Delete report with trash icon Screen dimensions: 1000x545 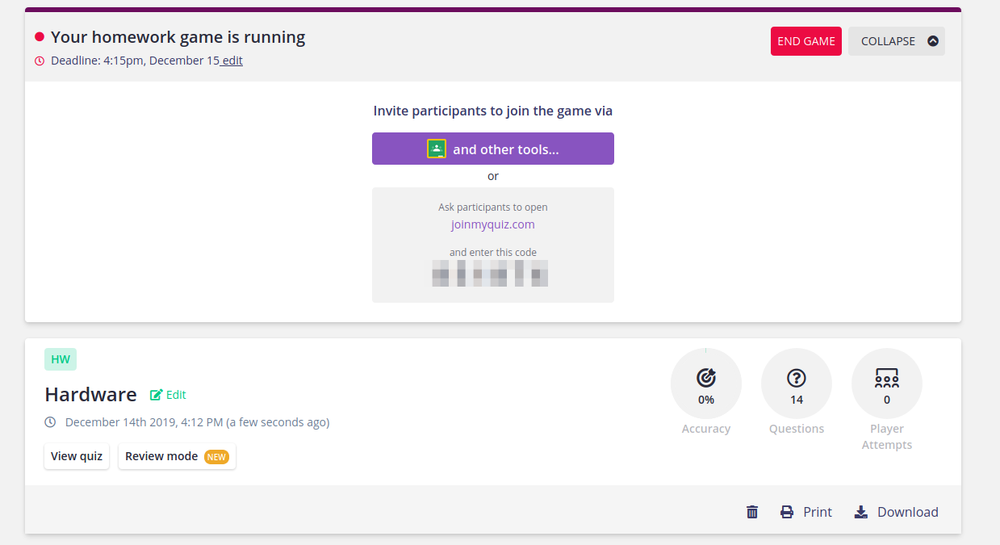point(753,512)
